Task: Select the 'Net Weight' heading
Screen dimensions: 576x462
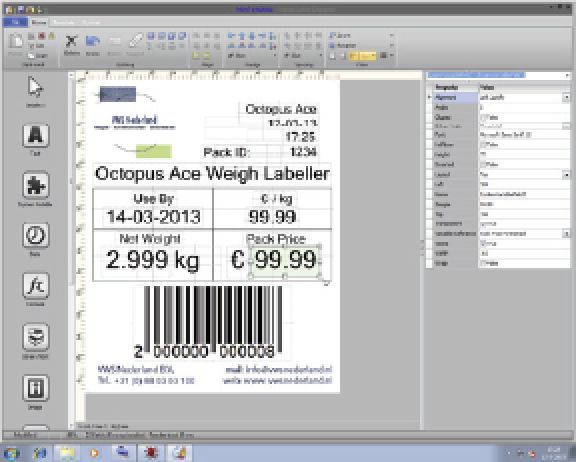Action: coord(150,239)
